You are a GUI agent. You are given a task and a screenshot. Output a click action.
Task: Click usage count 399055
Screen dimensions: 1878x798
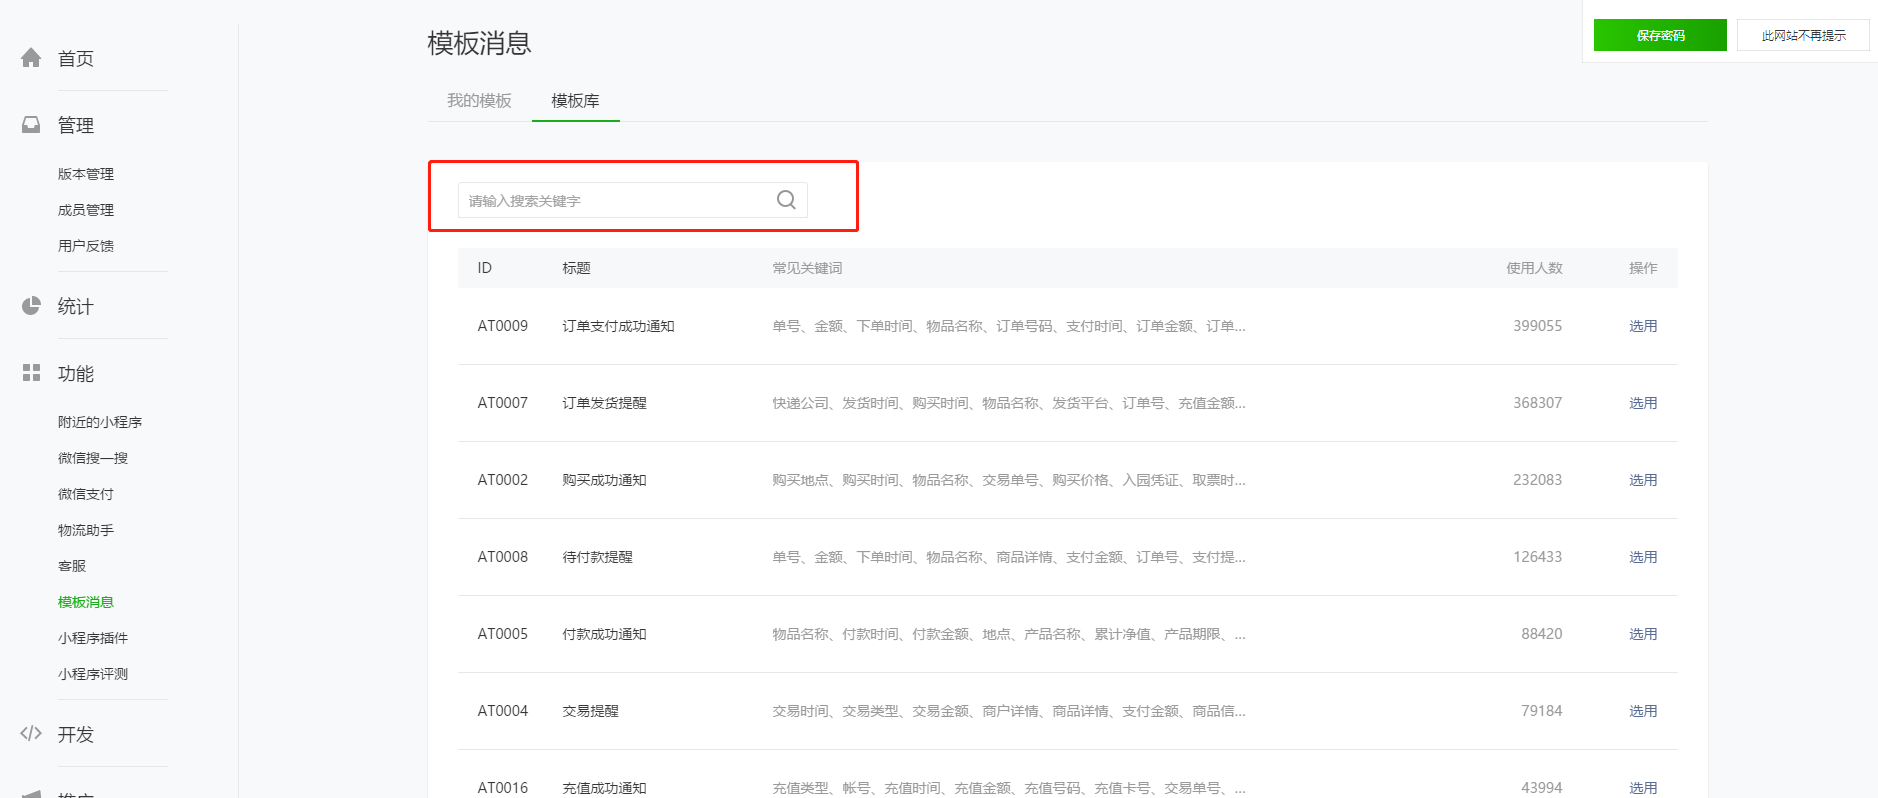tap(1537, 326)
